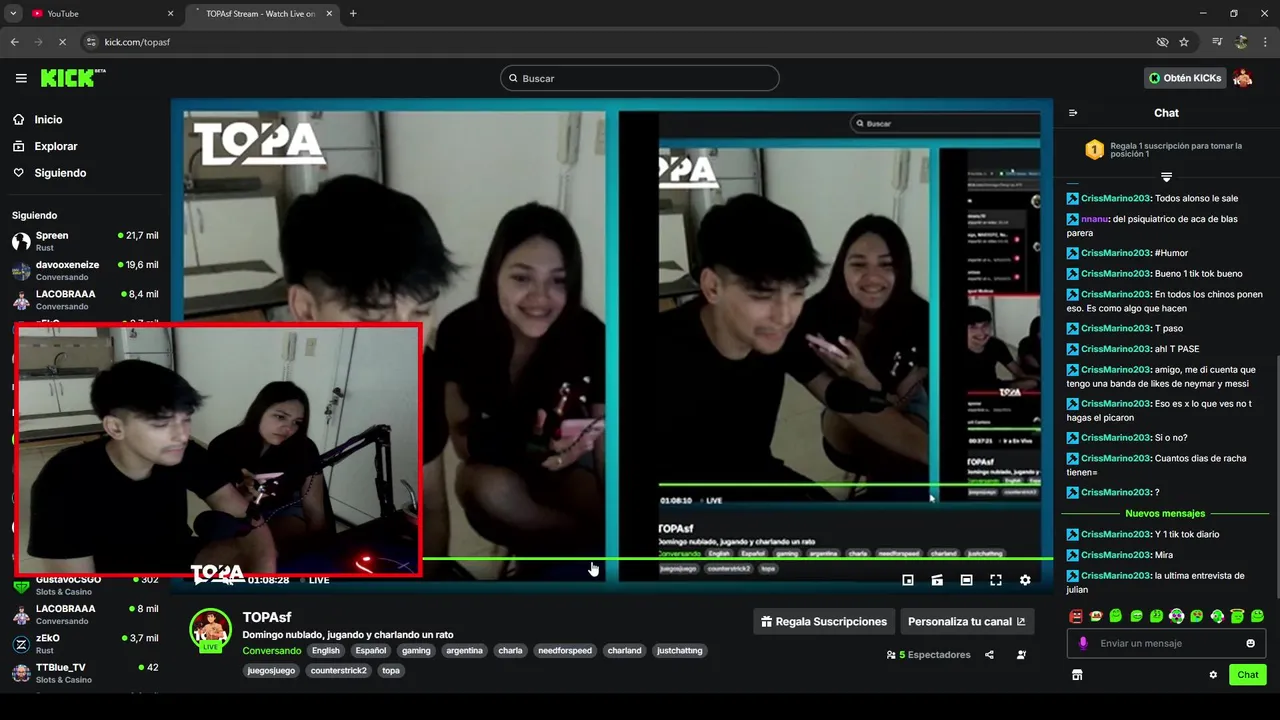1280x720 pixels.
Task: Expand the gift leaderboard chevron
Action: coord(1166,177)
